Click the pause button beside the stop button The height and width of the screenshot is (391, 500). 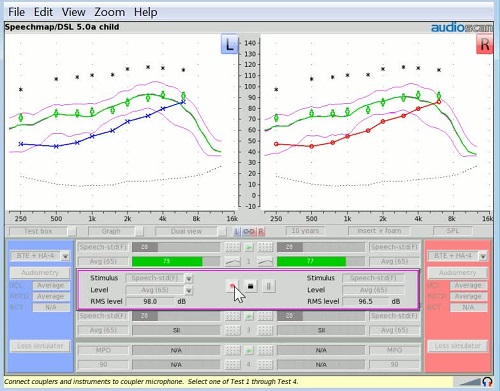pyautogui.click(x=269, y=286)
